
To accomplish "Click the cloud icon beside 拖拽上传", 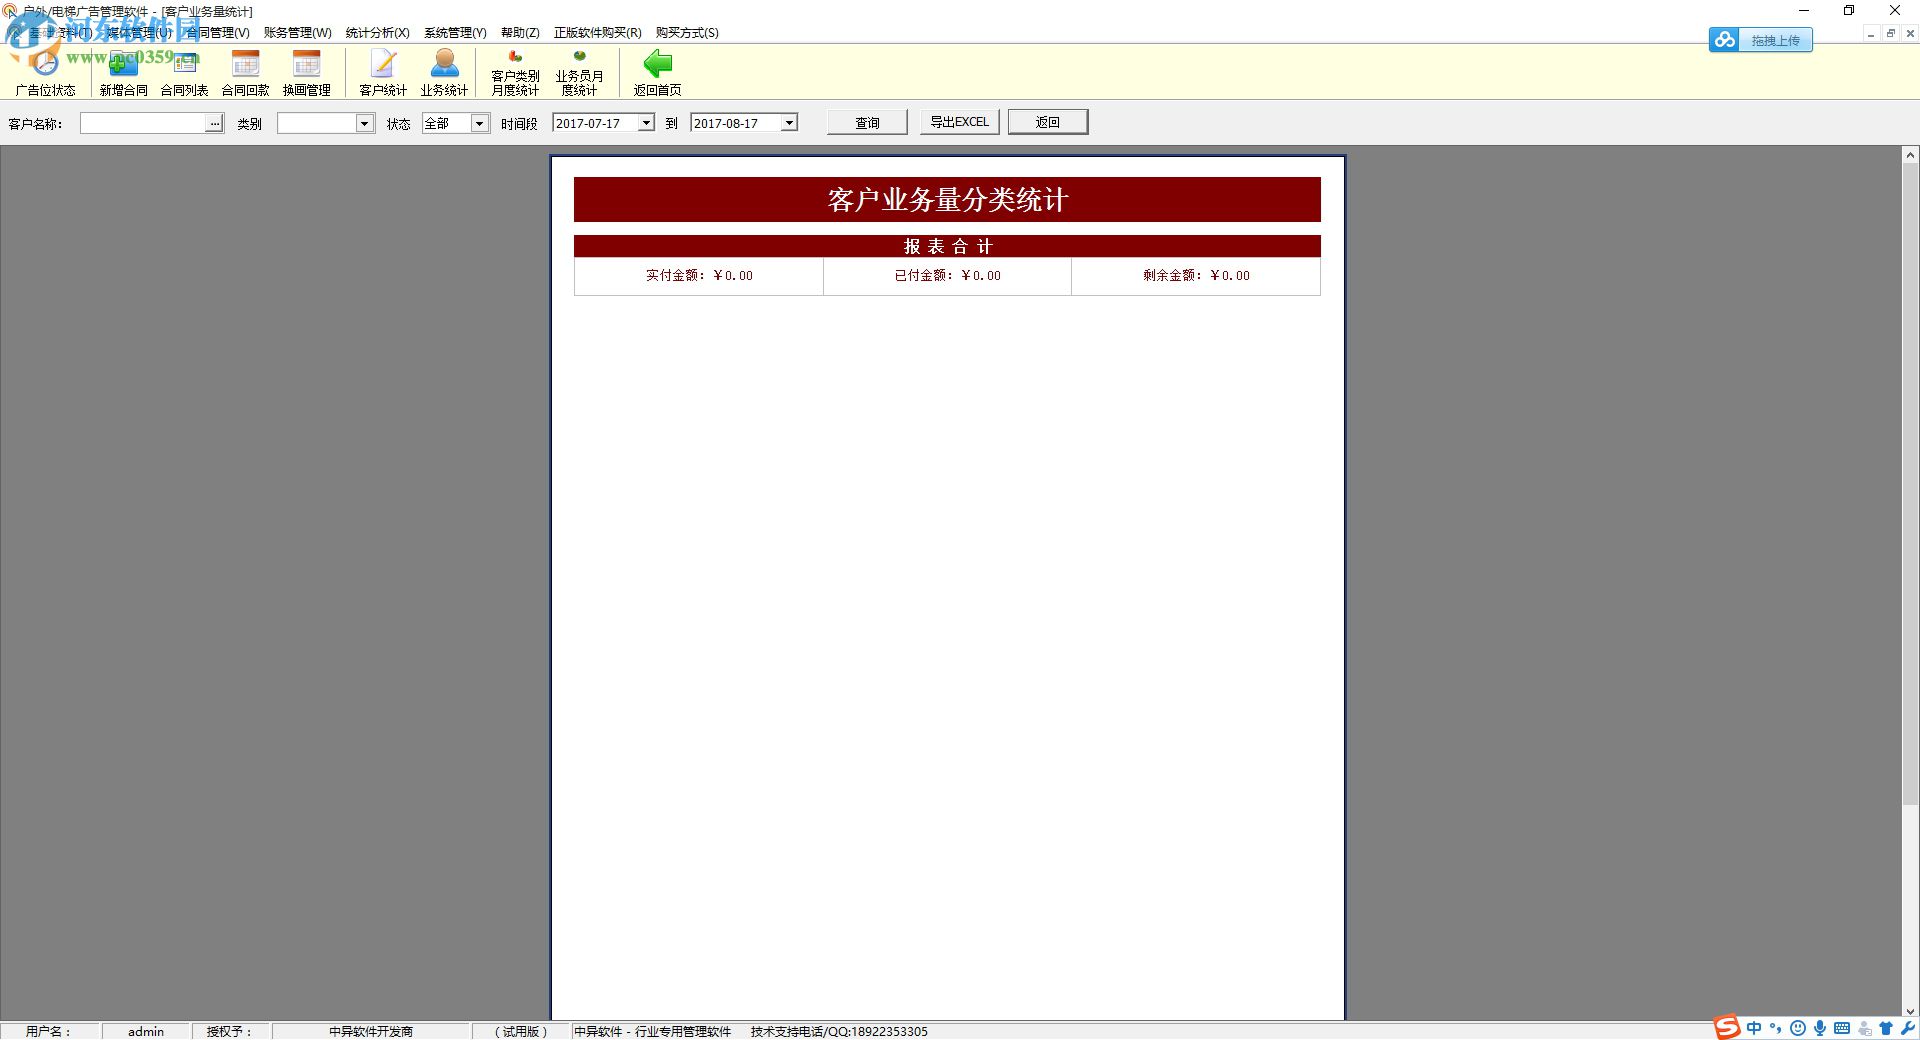I will [1724, 40].
